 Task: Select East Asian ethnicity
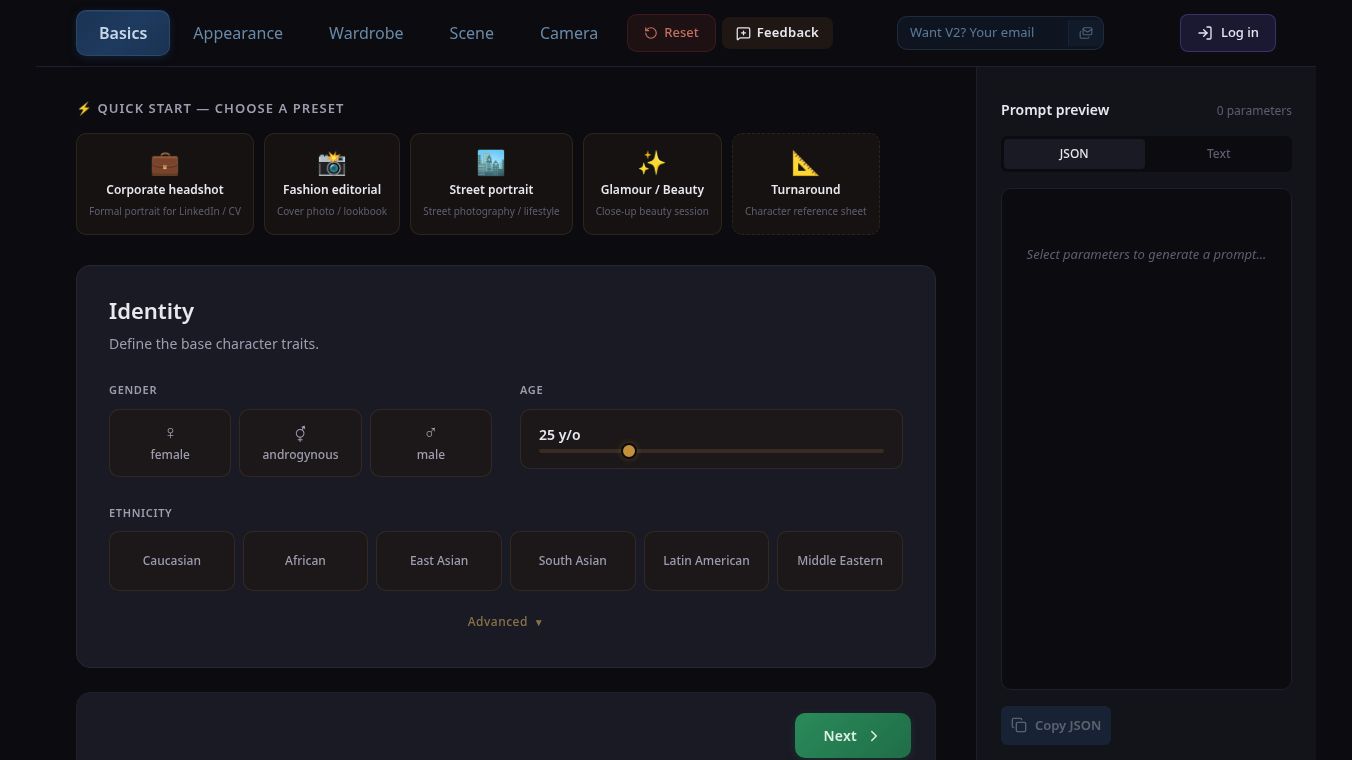(439, 561)
